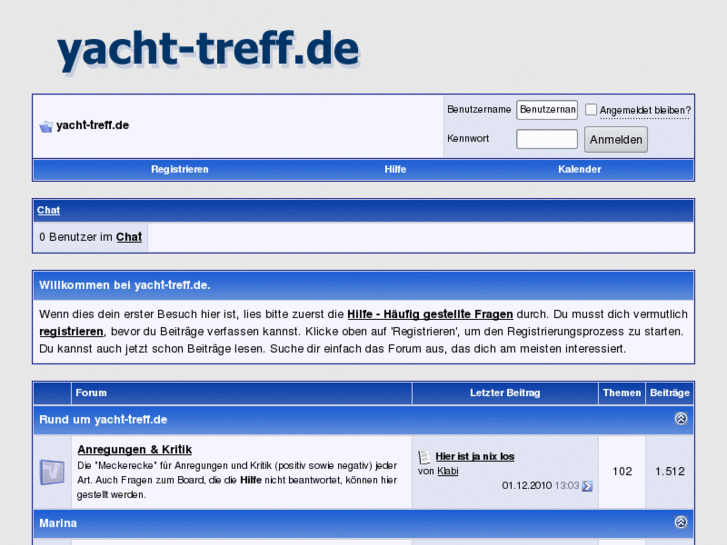Enable the Angemeldet bleiben checkbox
This screenshot has width=727, height=545.
[591, 109]
